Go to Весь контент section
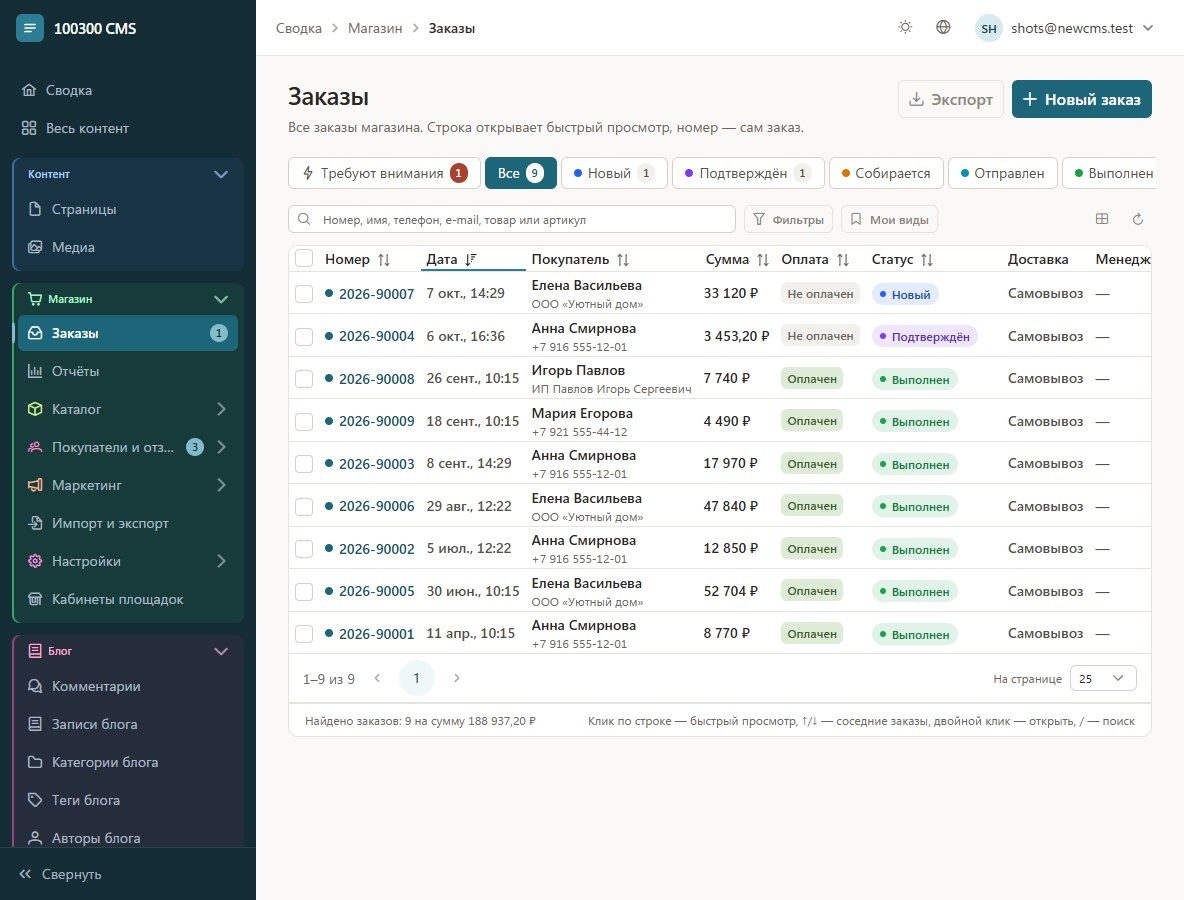The image size is (1184, 900). (x=128, y=128)
